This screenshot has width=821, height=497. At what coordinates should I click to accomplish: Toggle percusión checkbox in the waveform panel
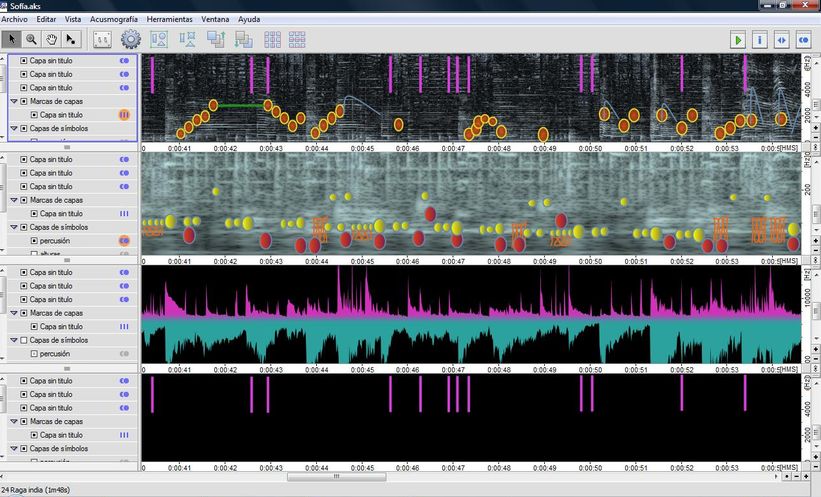(34, 354)
